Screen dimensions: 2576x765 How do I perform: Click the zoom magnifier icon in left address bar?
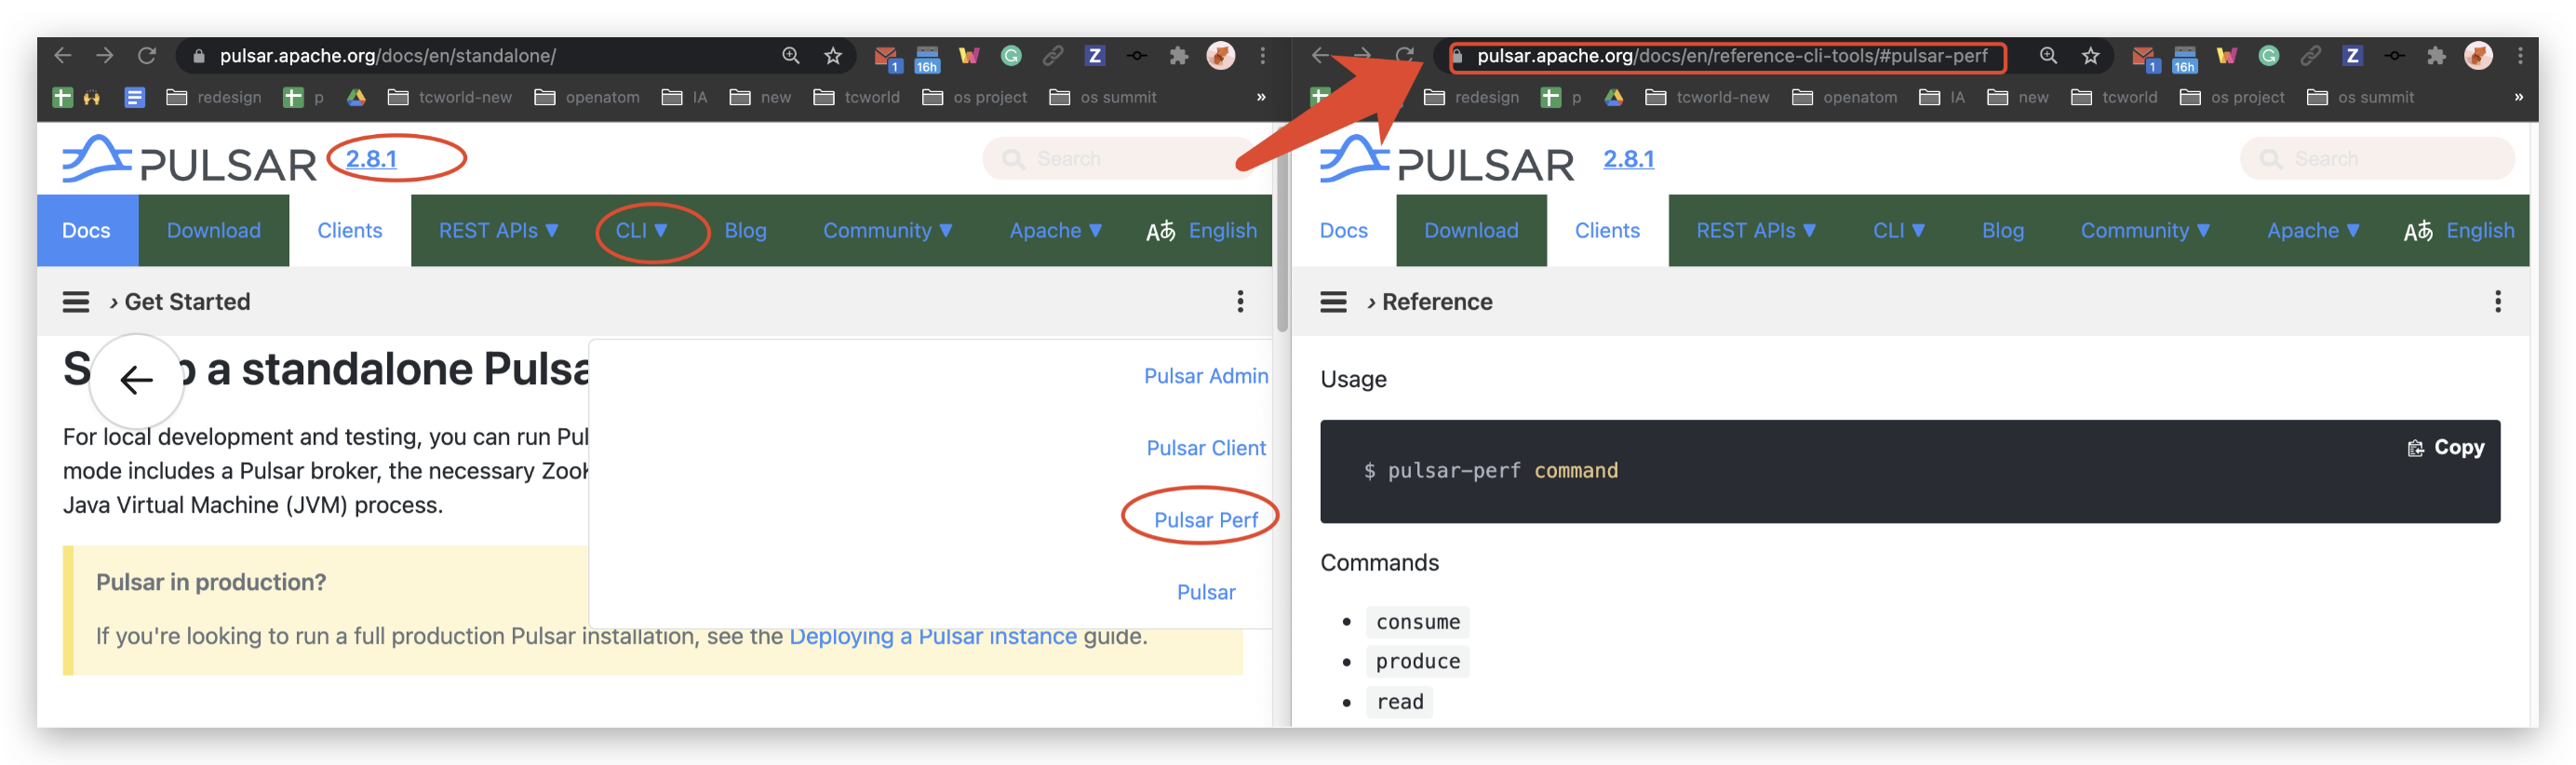[791, 56]
